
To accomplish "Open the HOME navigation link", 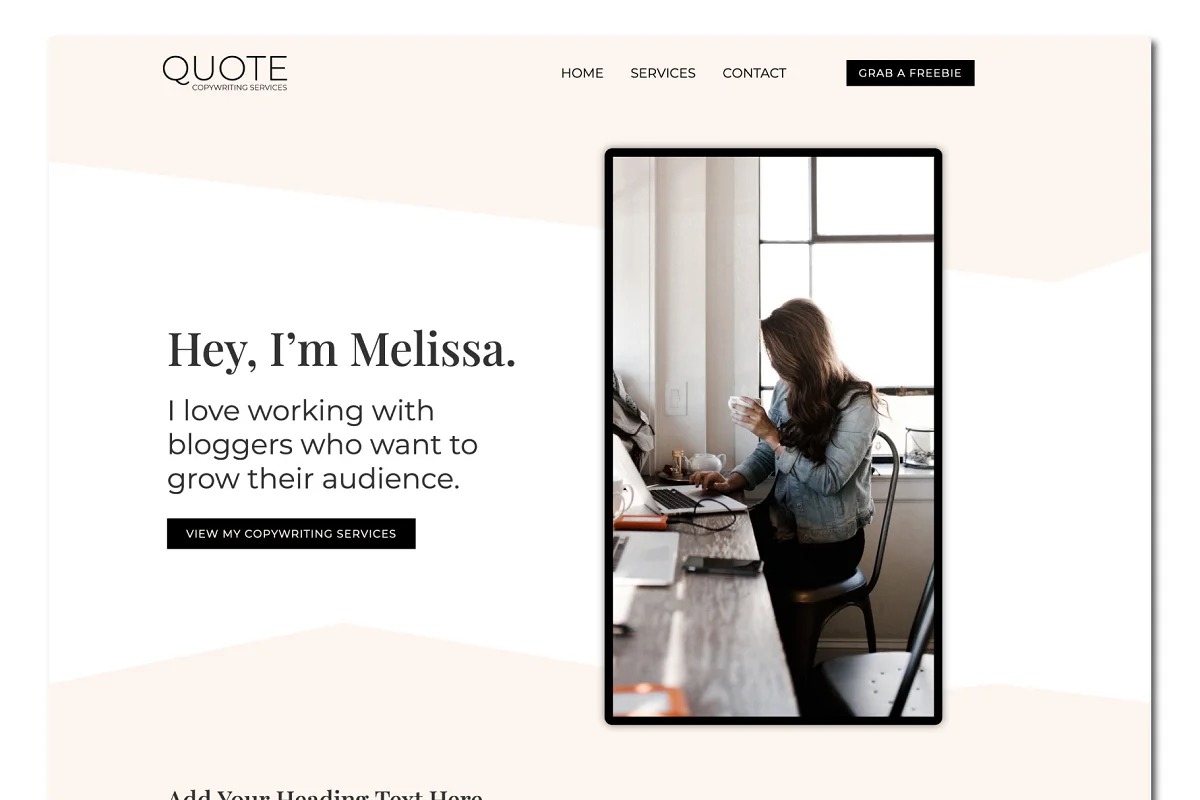I will tap(582, 73).
